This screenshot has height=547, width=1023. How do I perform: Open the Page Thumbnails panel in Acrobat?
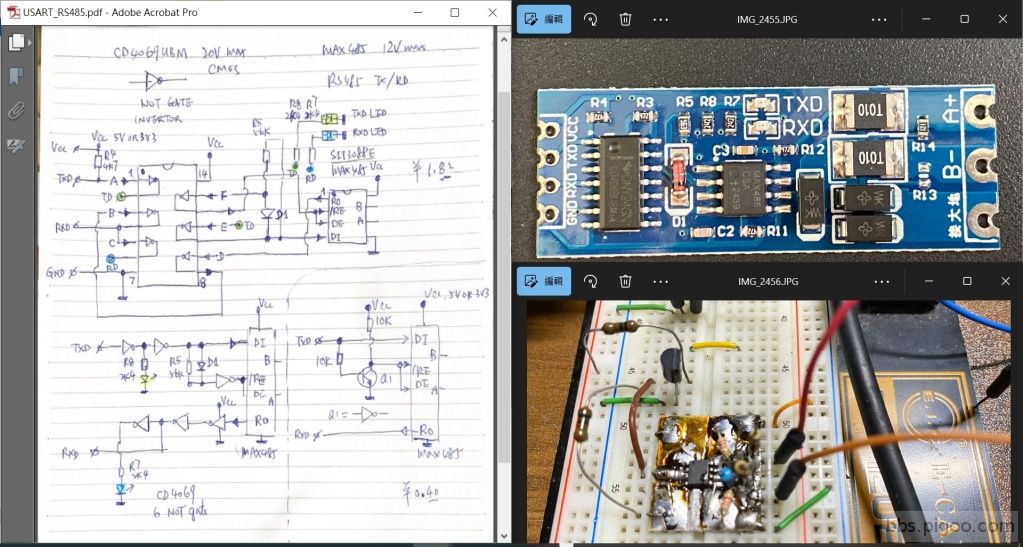tap(16, 43)
